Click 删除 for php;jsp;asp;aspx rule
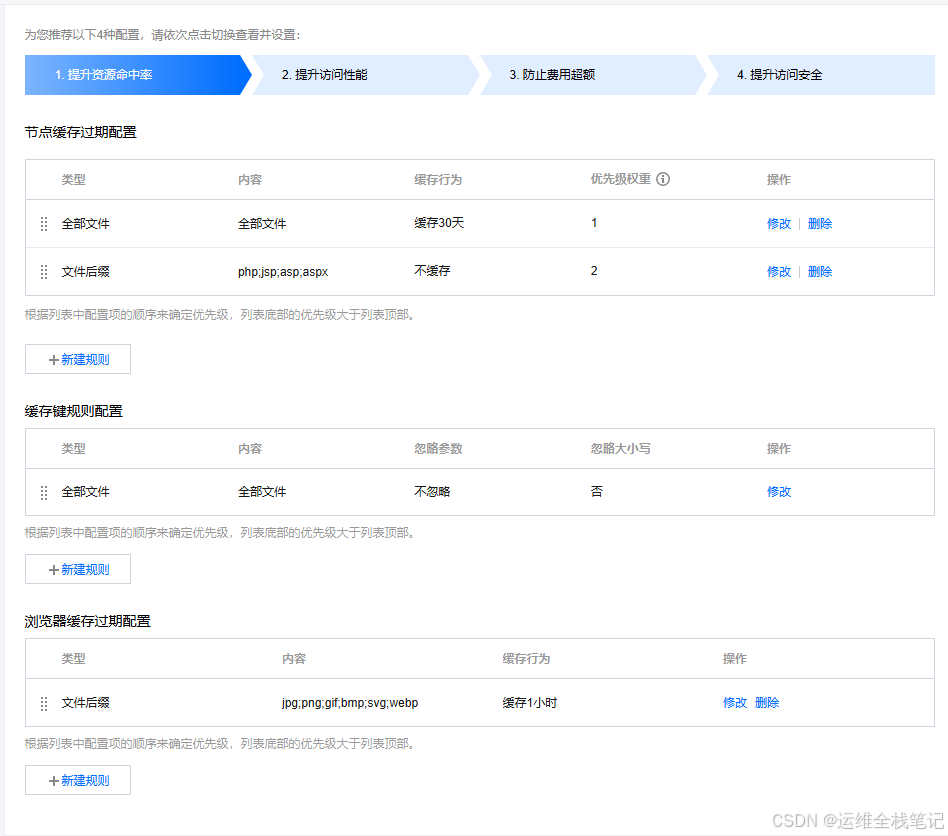This screenshot has width=948, height=836. pos(820,272)
